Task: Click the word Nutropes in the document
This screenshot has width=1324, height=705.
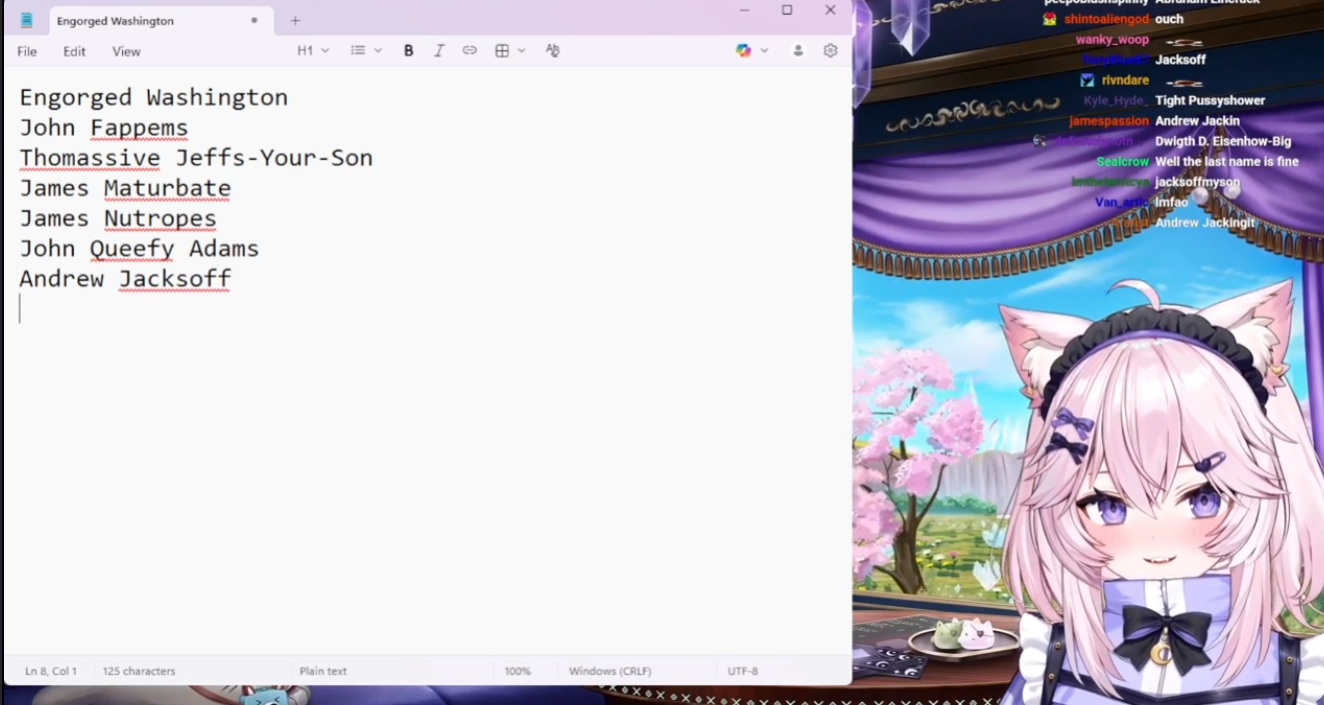Action: tap(160, 219)
